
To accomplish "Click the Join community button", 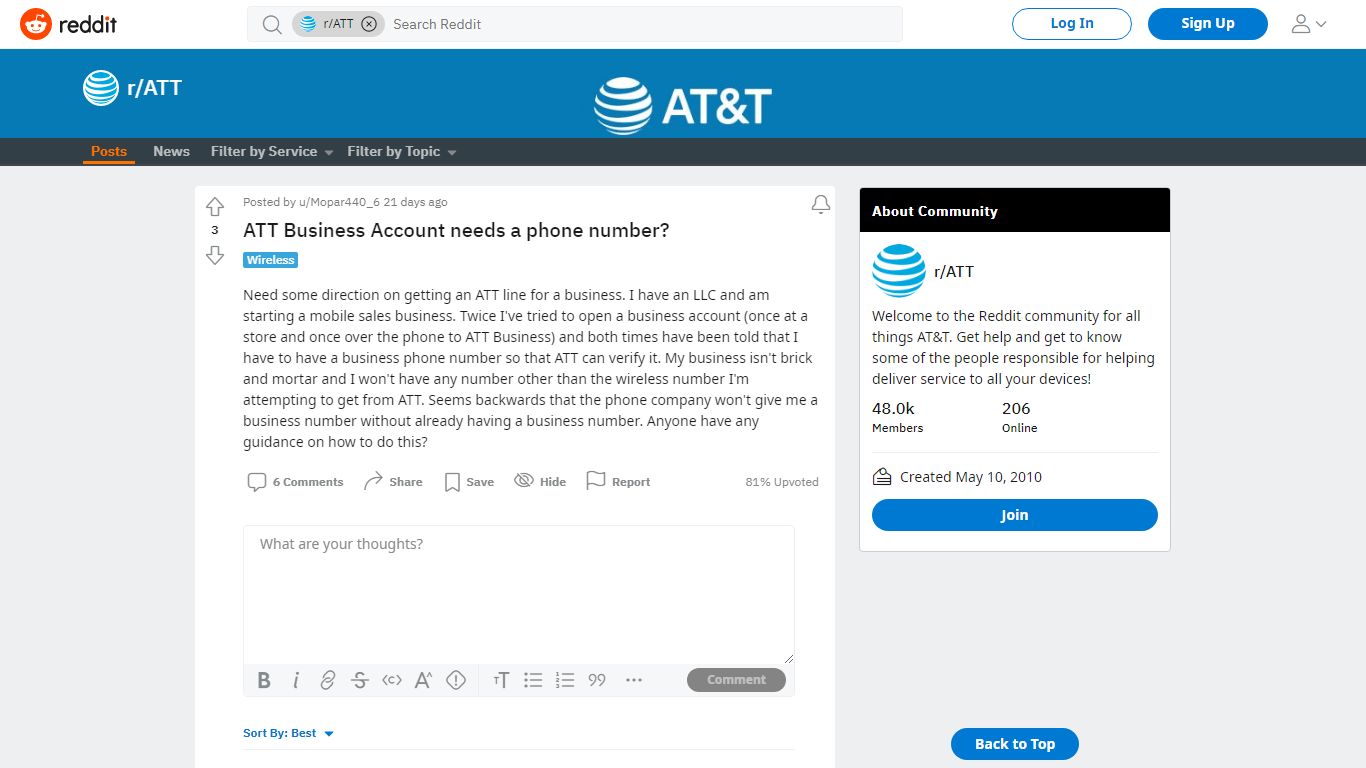I will click(1015, 515).
